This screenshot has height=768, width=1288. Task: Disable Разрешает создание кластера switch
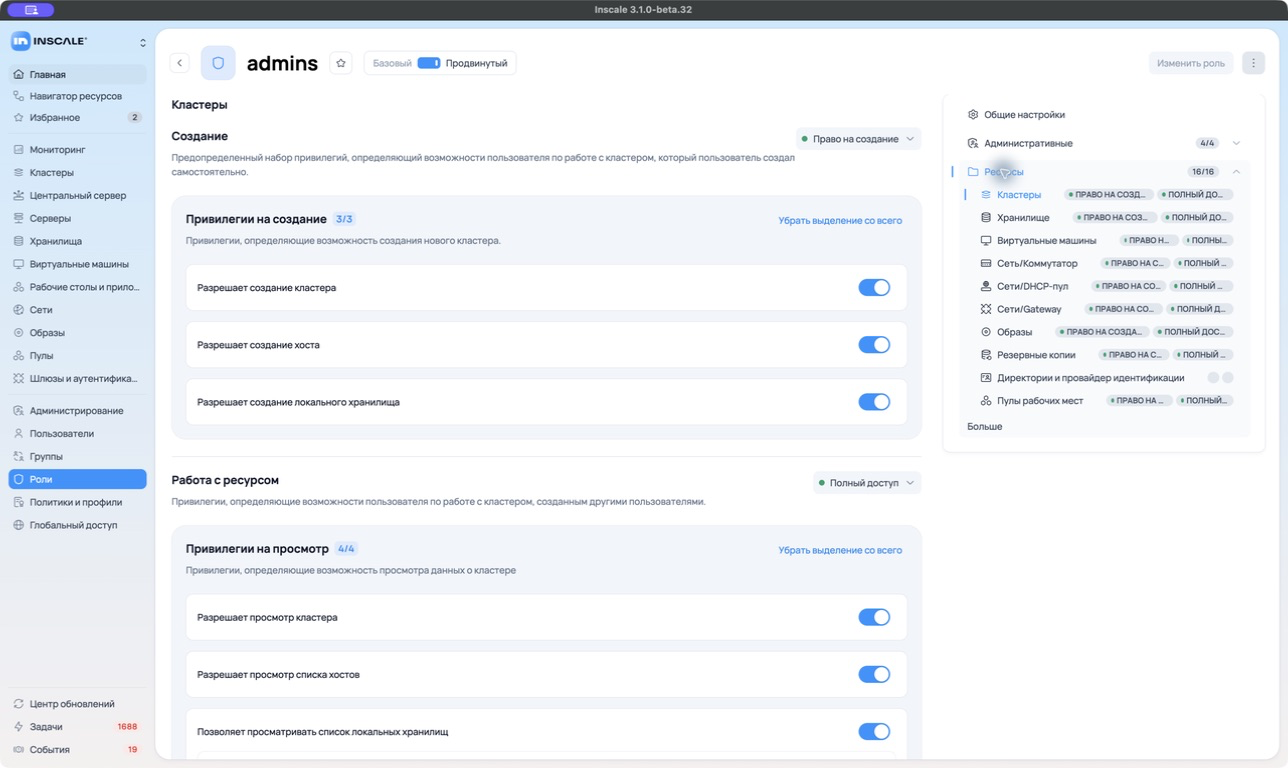(874, 288)
